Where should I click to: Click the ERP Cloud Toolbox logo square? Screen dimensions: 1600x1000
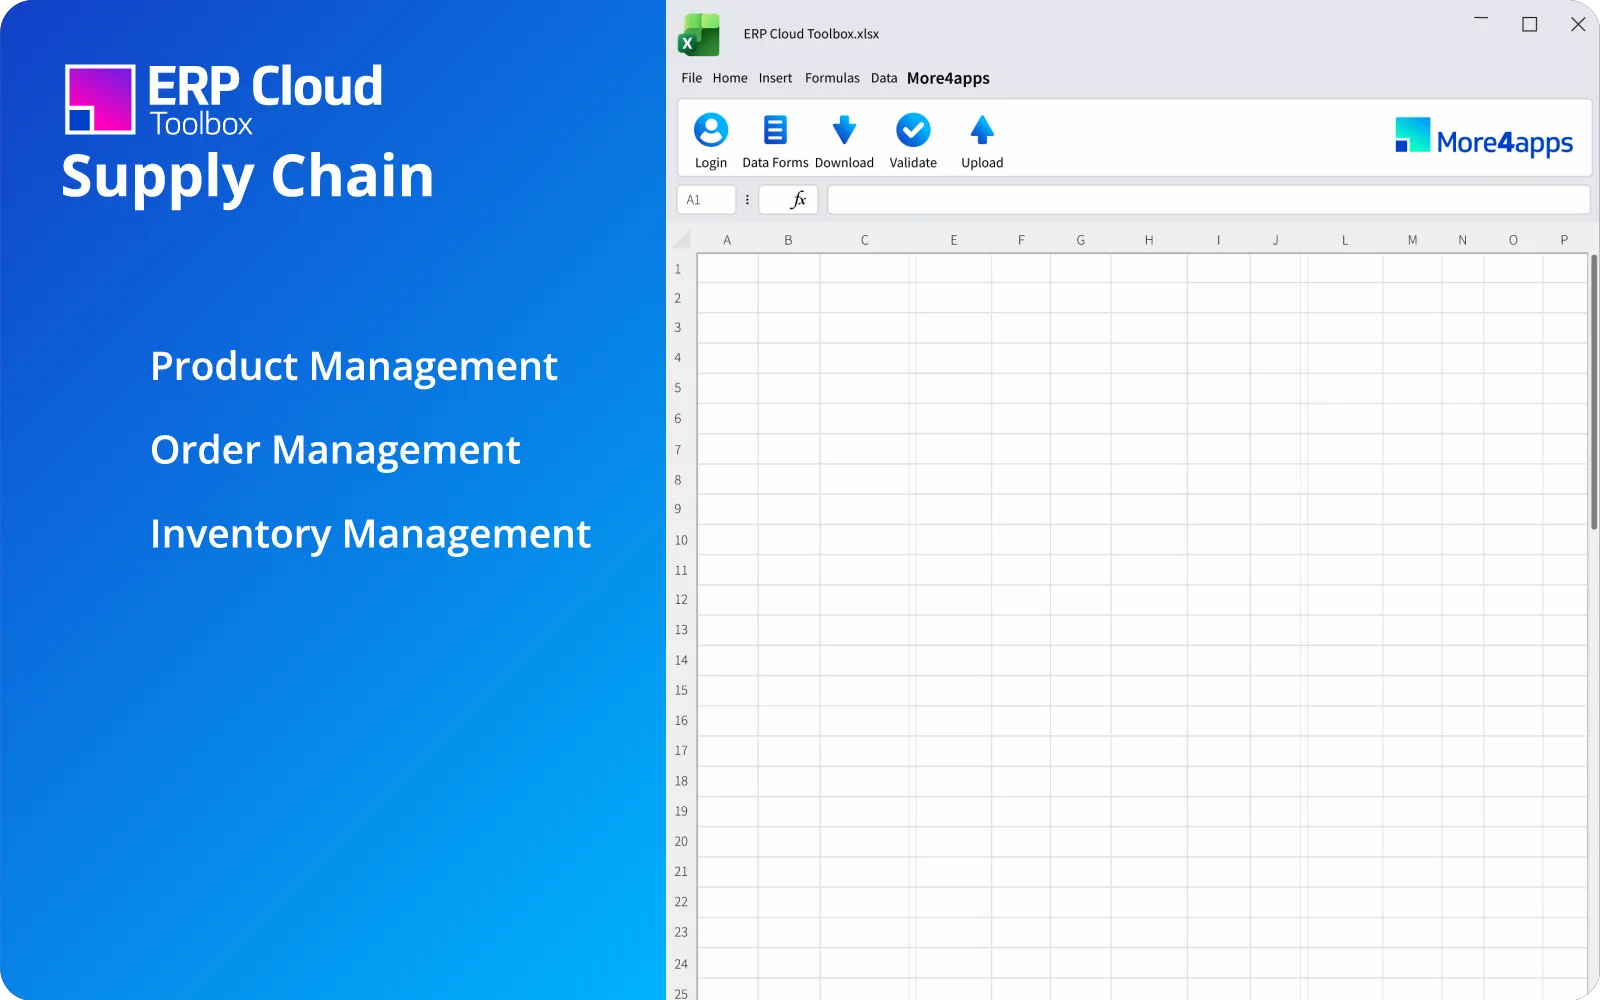pyautogui.click(x=100, y=99)
